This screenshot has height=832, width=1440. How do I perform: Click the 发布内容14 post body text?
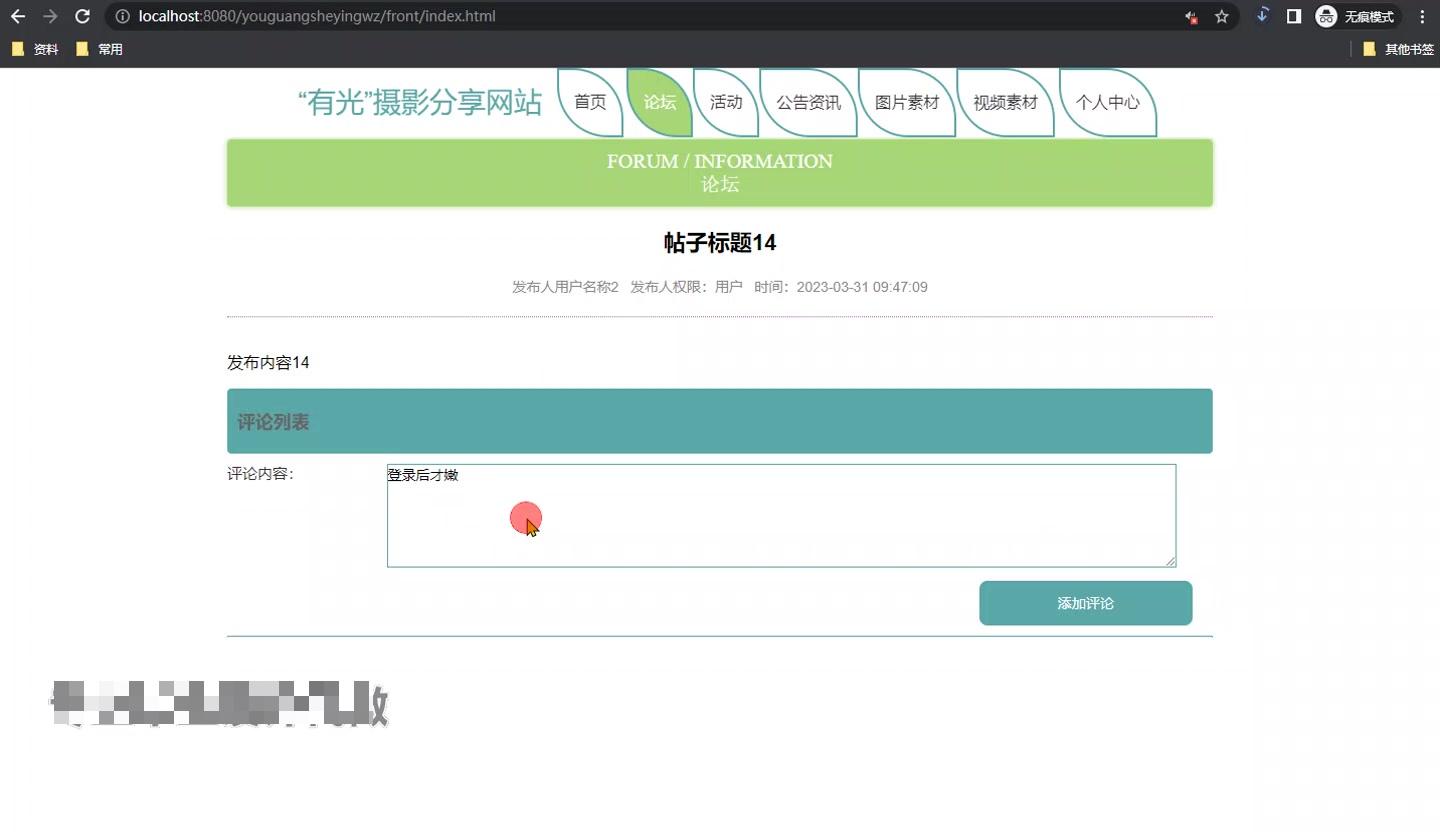(268, 363)
